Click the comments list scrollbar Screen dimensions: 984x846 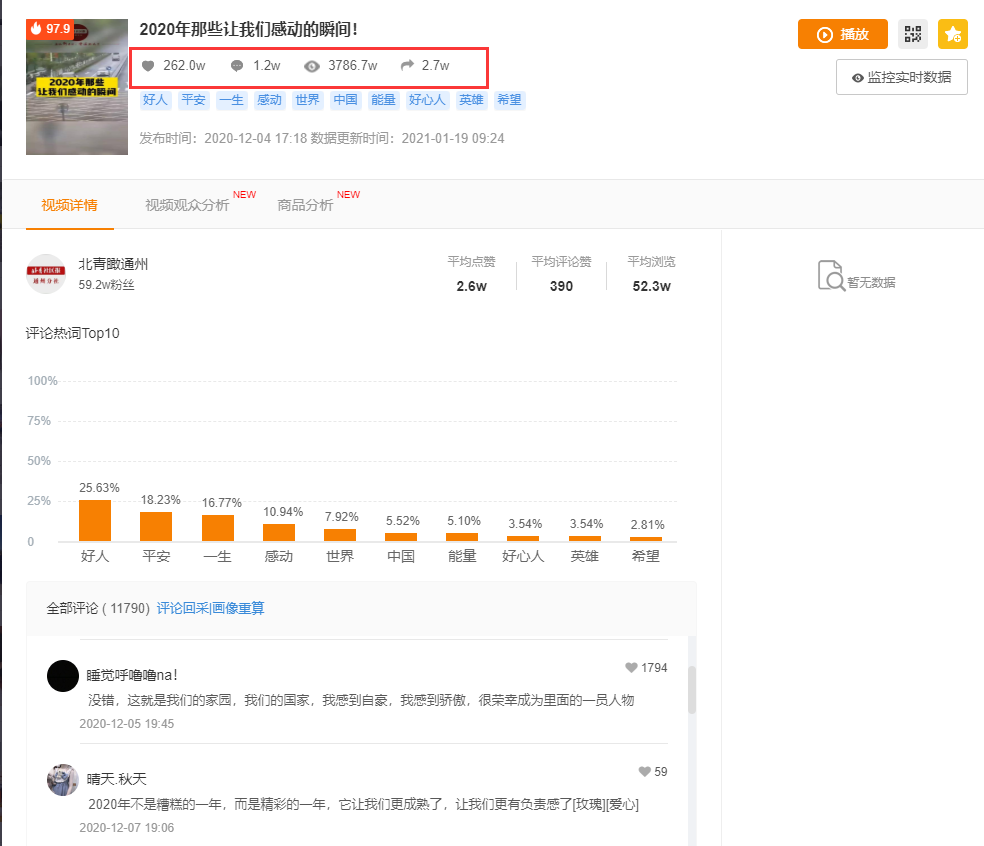pyautogui.click(x=692, y=690)
